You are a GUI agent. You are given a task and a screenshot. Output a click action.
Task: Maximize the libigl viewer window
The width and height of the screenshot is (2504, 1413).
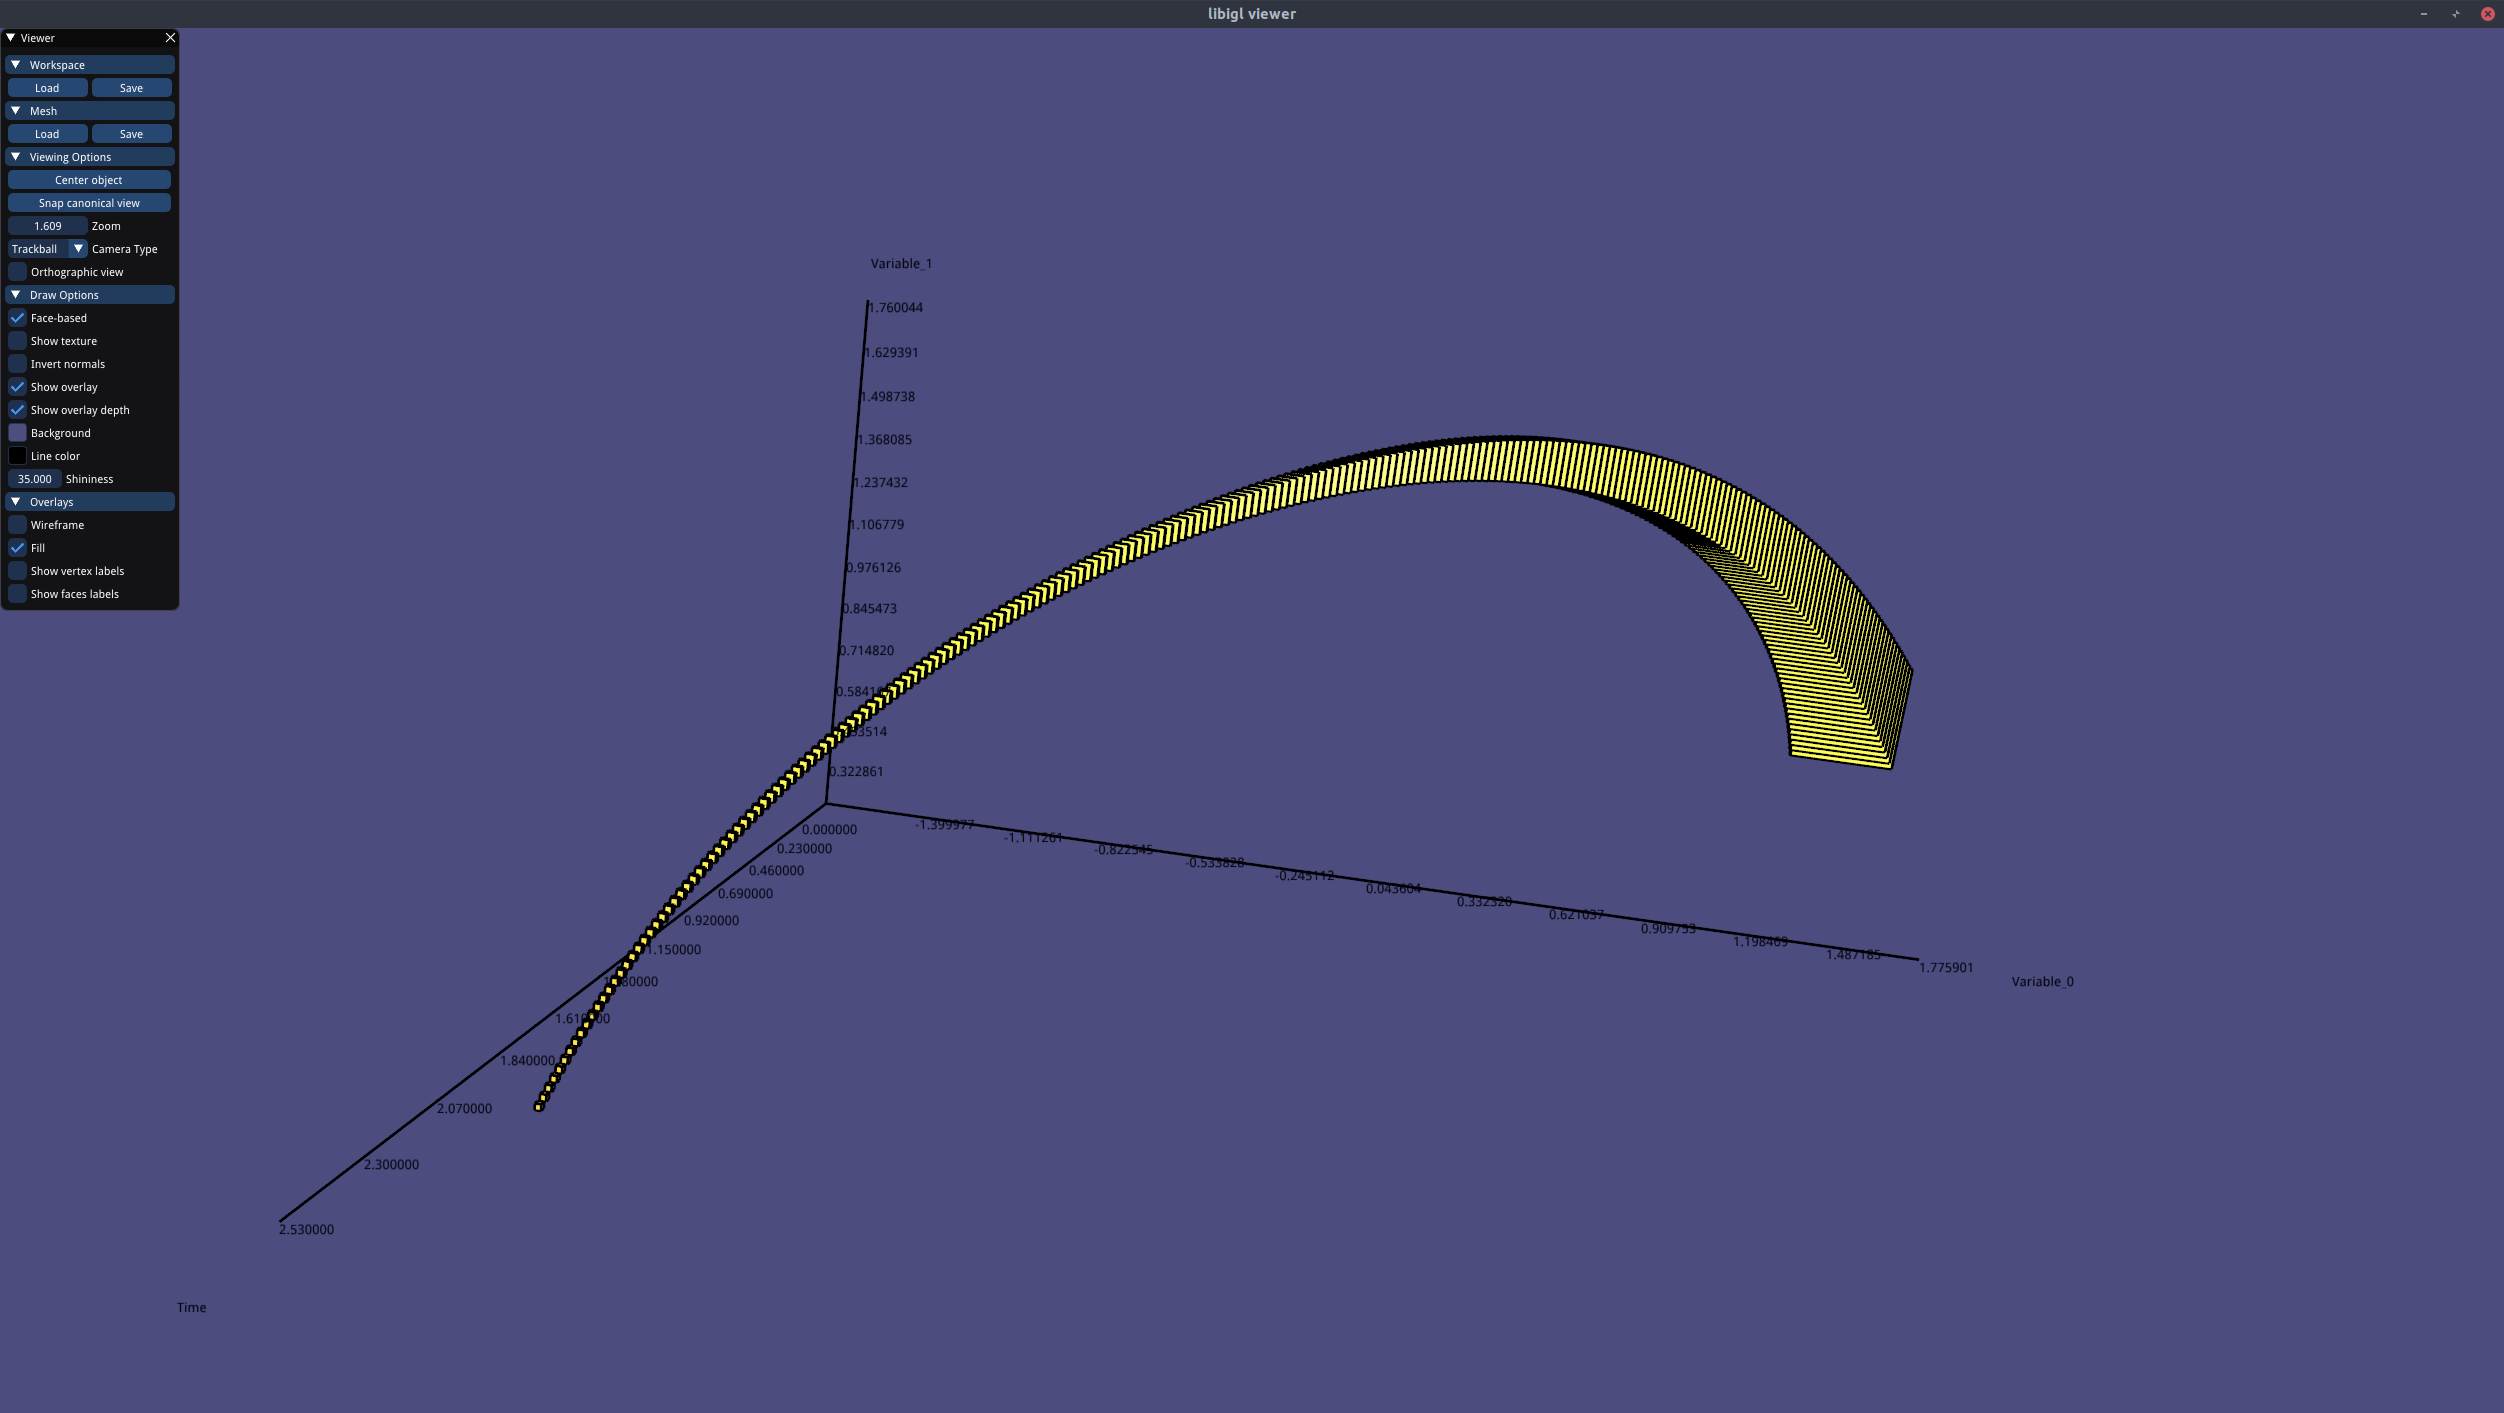tap(2456, 14)
